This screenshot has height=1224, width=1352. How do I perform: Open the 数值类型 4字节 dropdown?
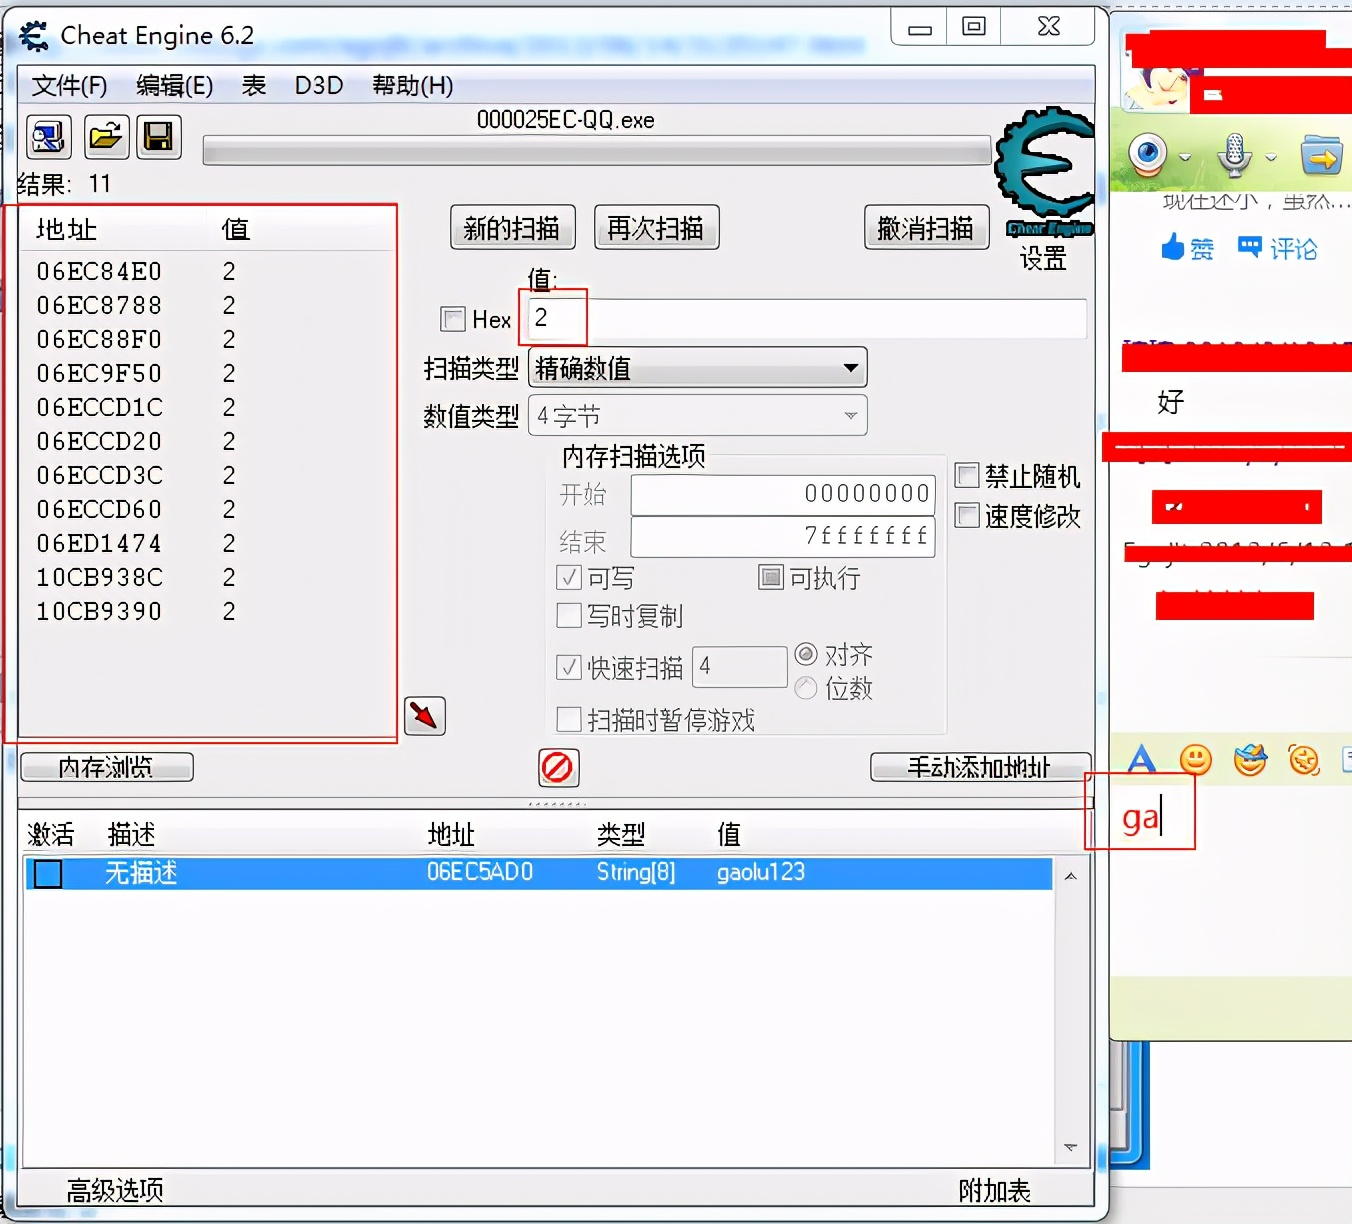tap(697, 415)
